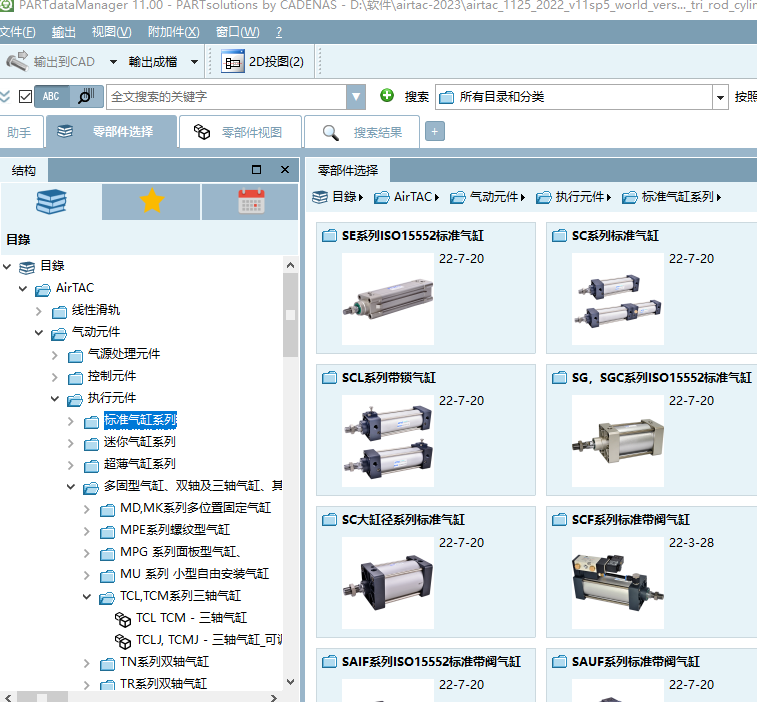This screenshot has width=757, height=702.
Task: Click the Export to CAD bolt icon
Action: click(x=17, y=61)
